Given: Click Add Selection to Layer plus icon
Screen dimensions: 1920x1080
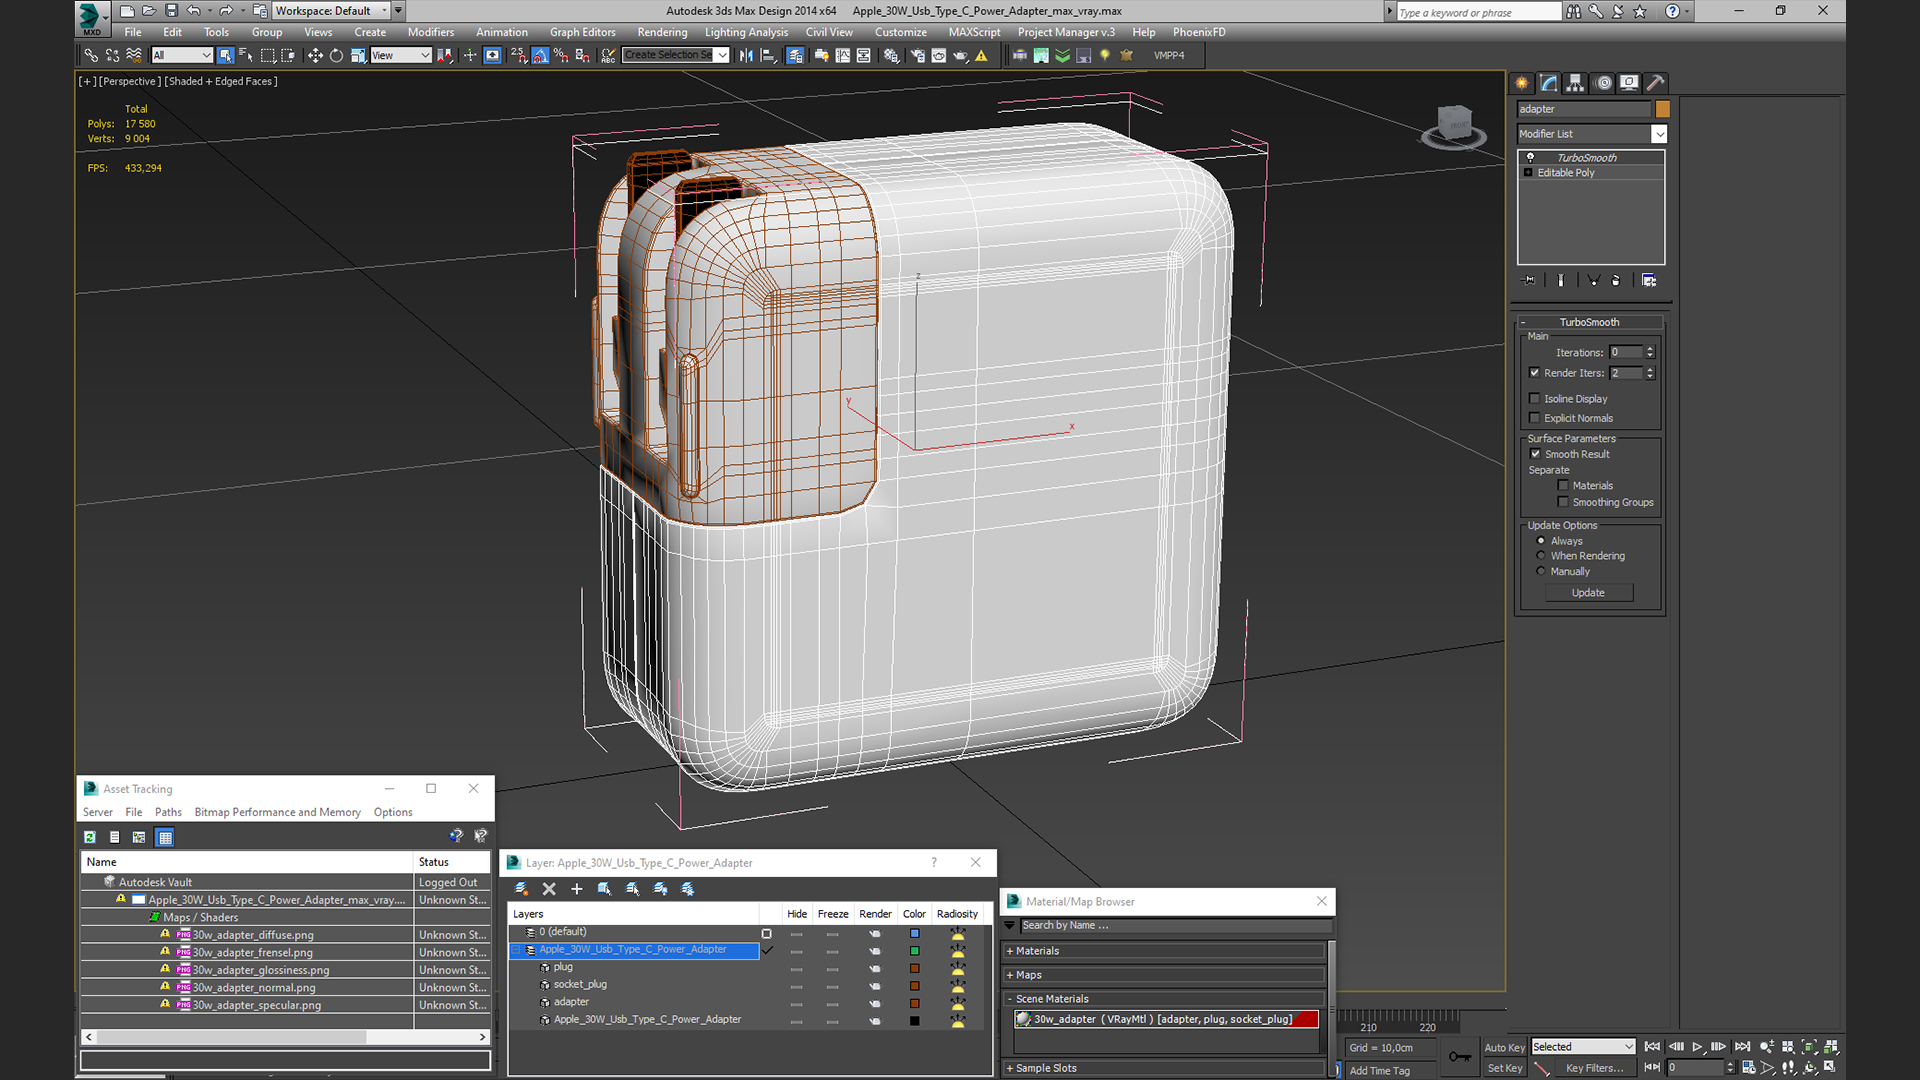Looking at the screenshot, I should tap(576, 889).
